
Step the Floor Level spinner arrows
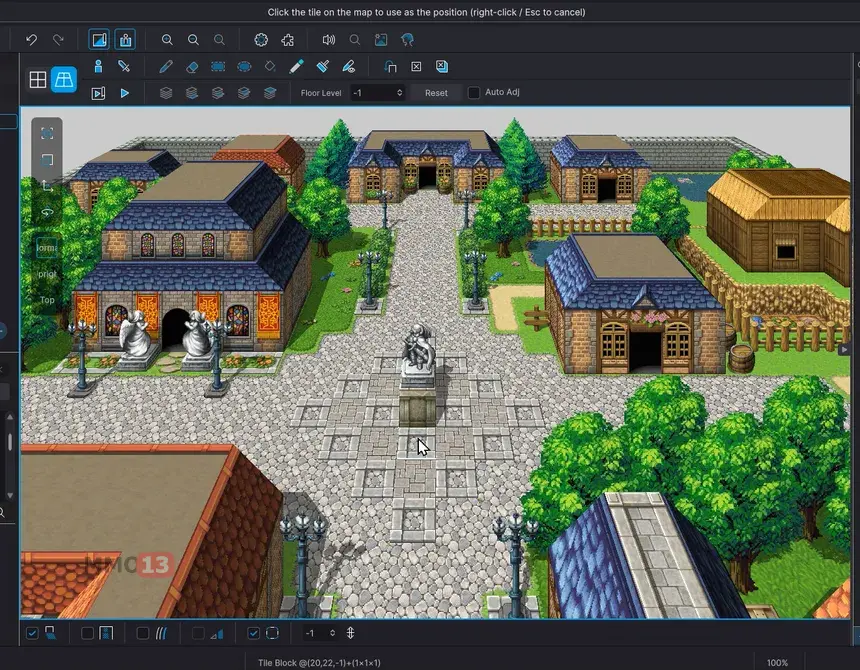(399, 93)
